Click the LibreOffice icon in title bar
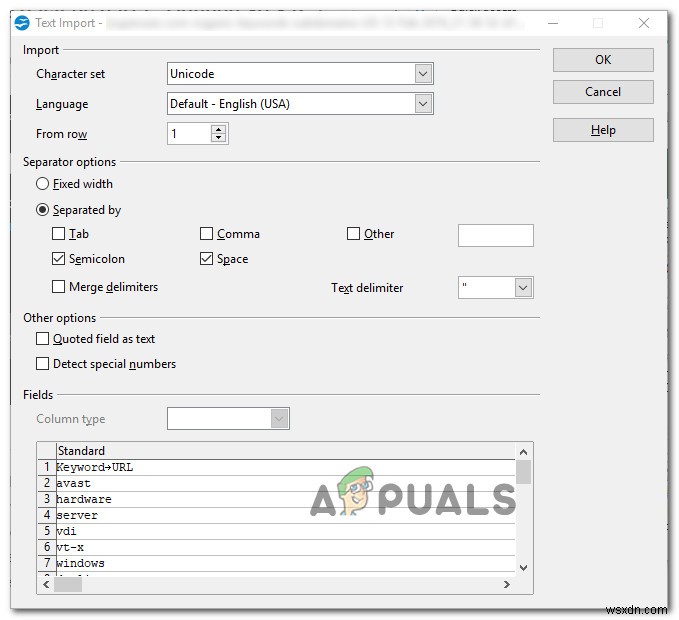 tap(22, 23)
